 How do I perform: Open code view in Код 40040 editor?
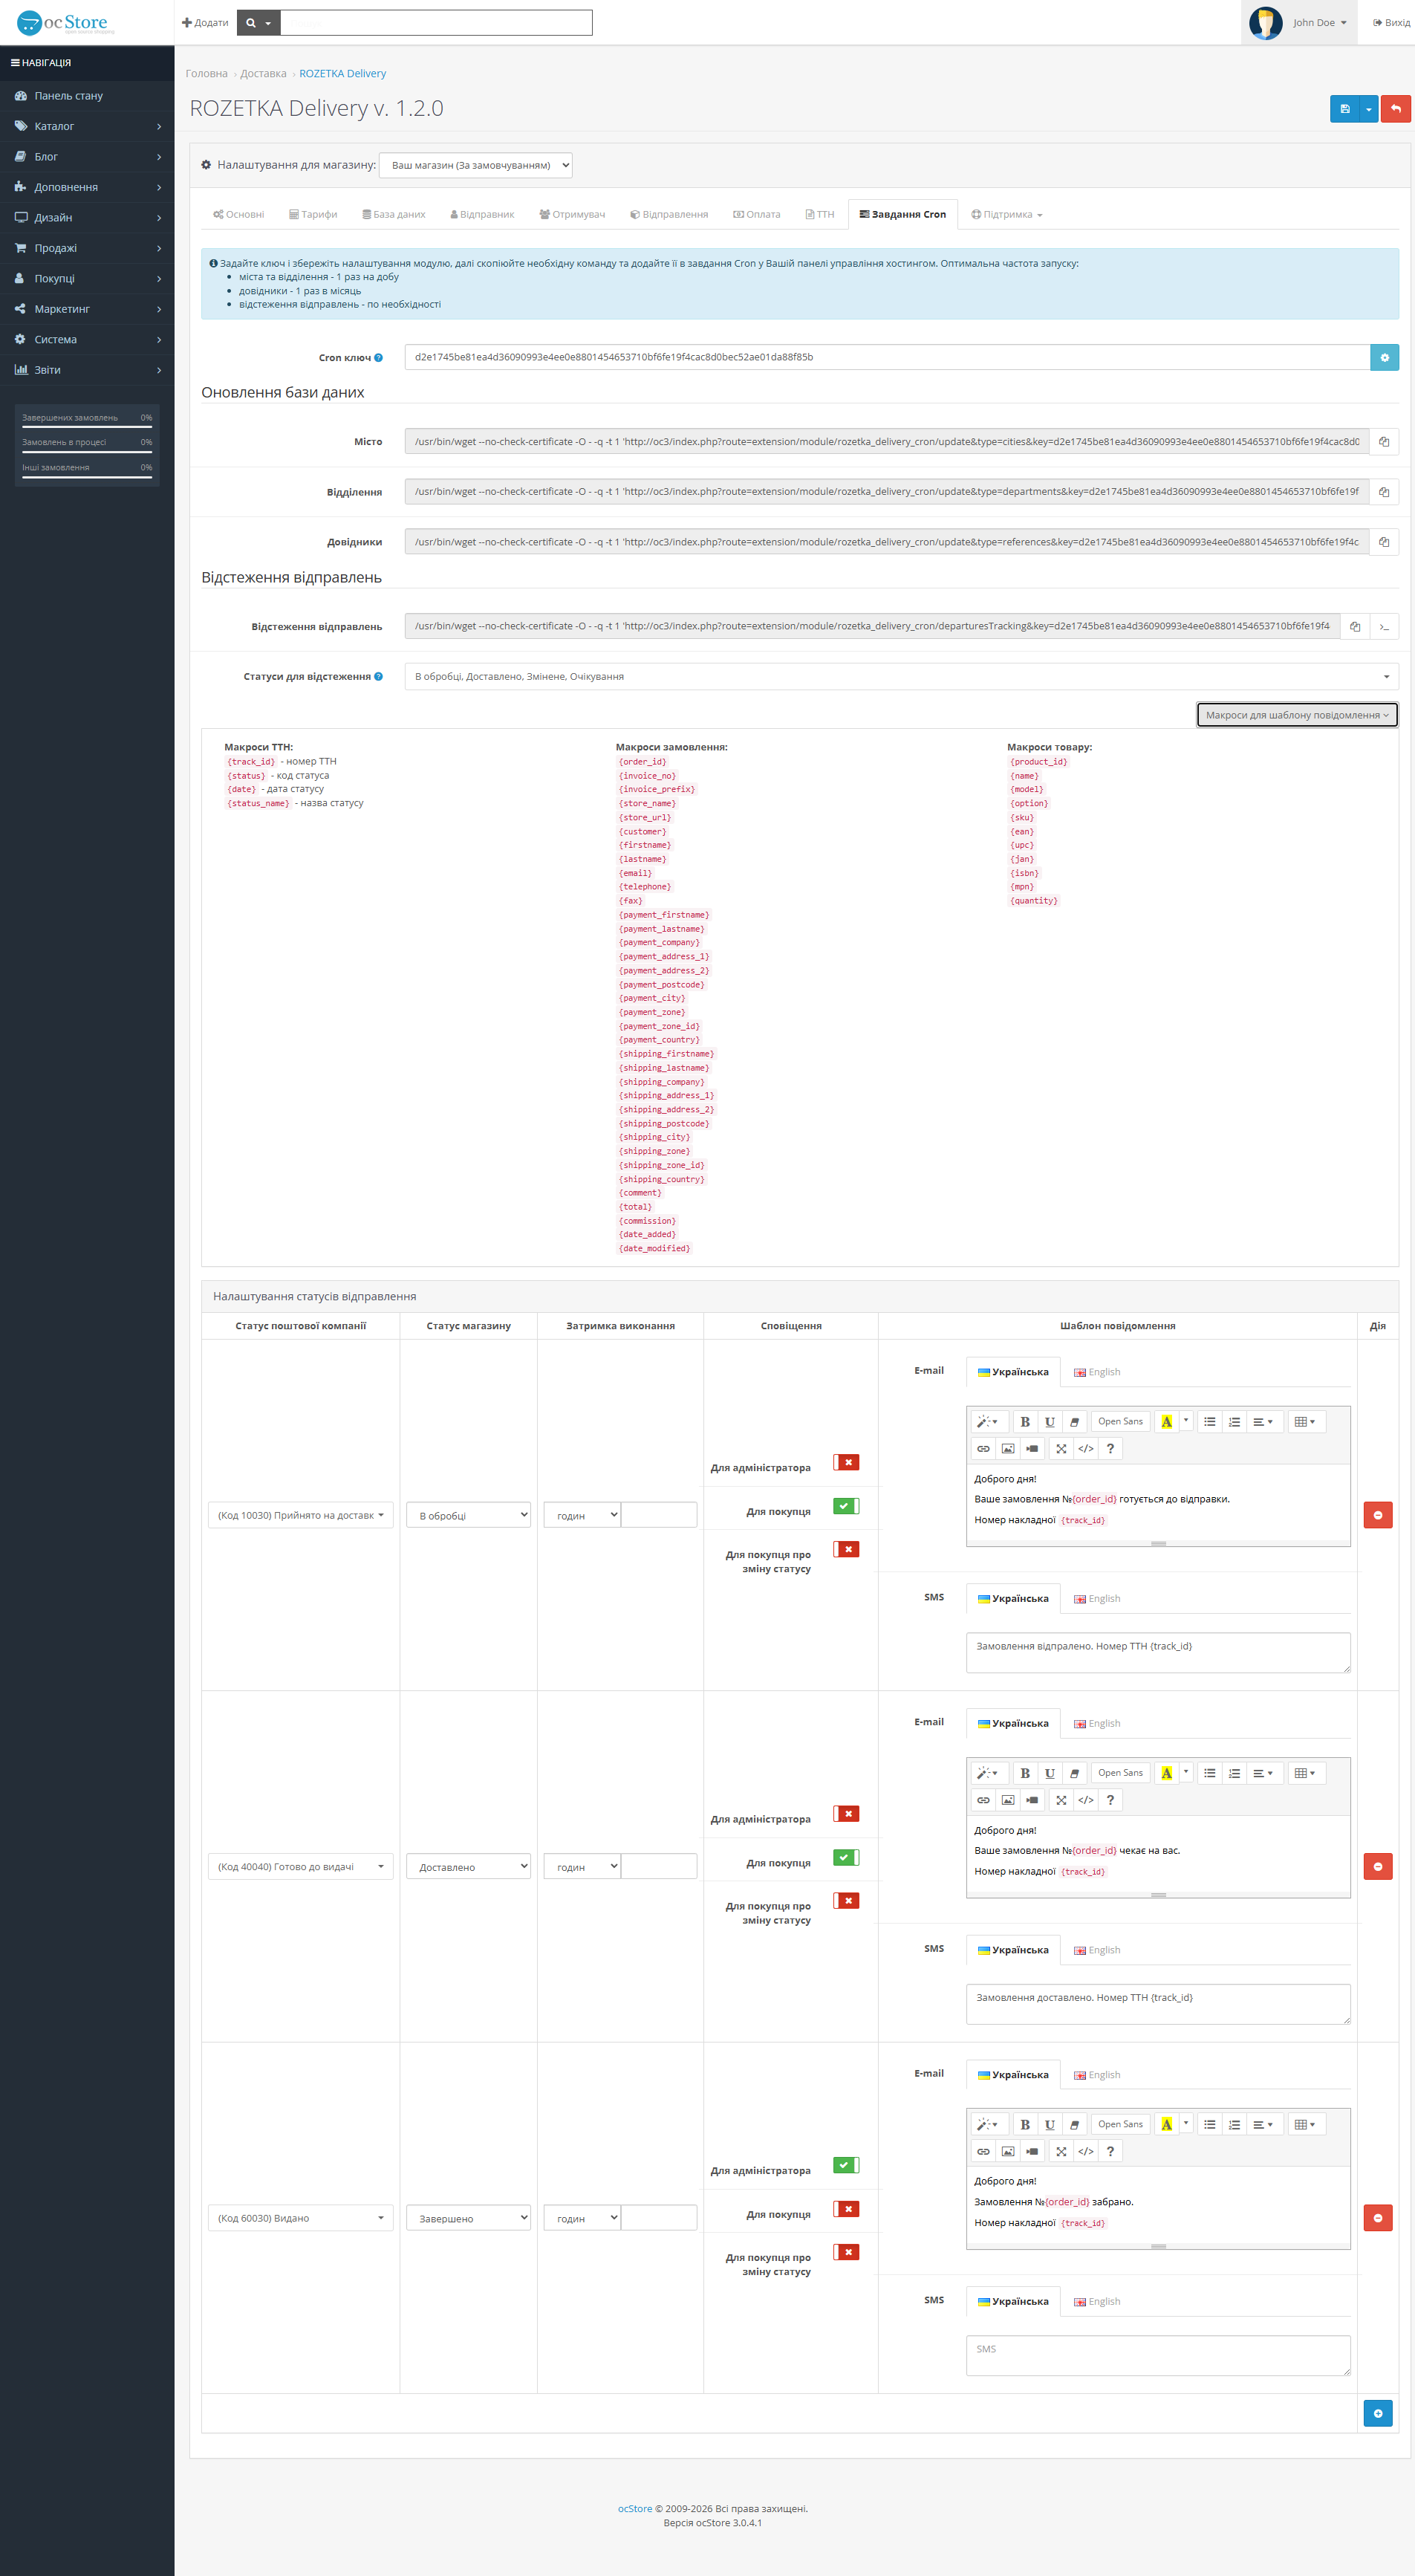(1086, 1800)
